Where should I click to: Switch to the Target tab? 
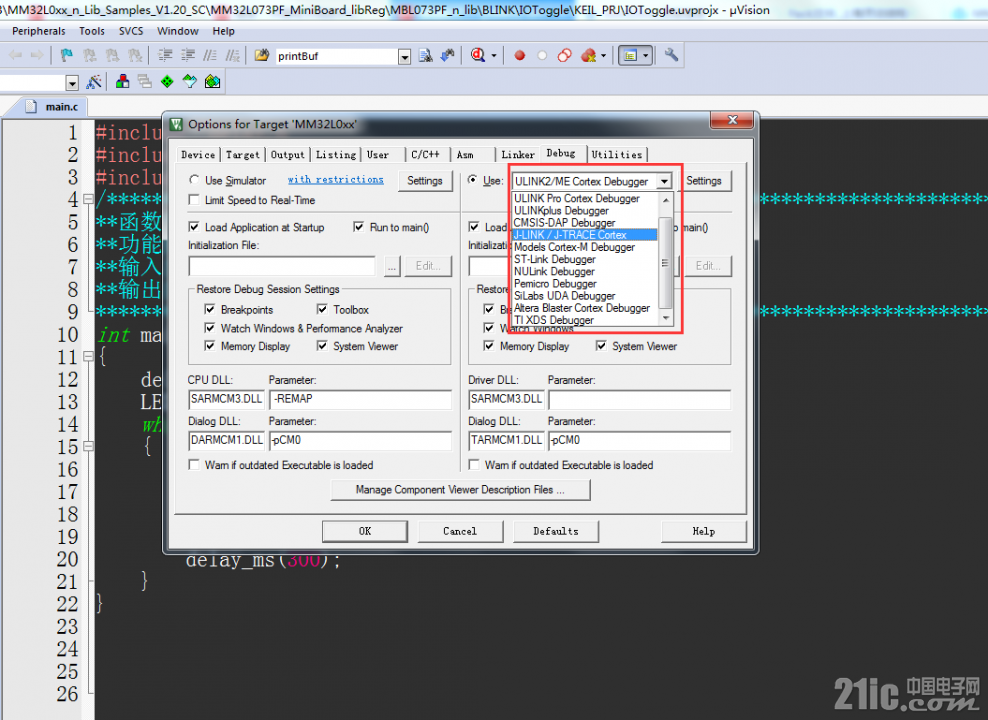click(243, 155)
